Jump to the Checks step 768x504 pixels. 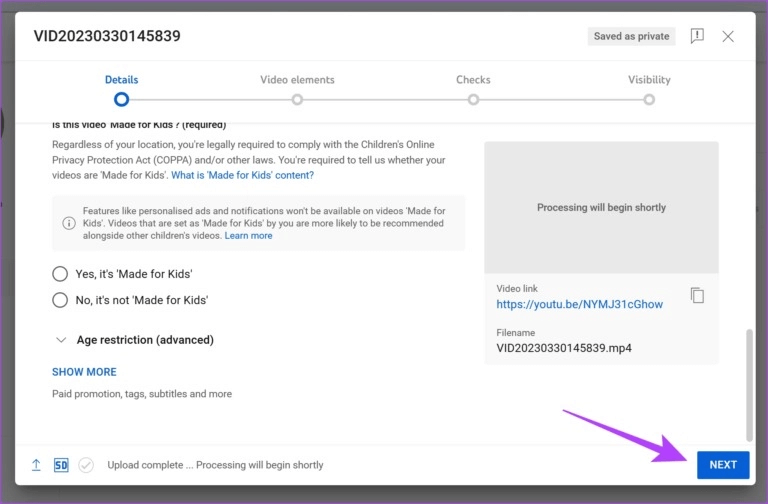tap(473, 99)
